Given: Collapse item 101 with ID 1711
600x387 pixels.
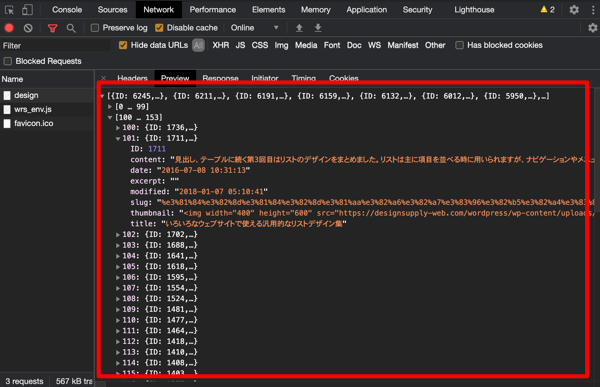Looking at the screenshot, I should (118, 139).
